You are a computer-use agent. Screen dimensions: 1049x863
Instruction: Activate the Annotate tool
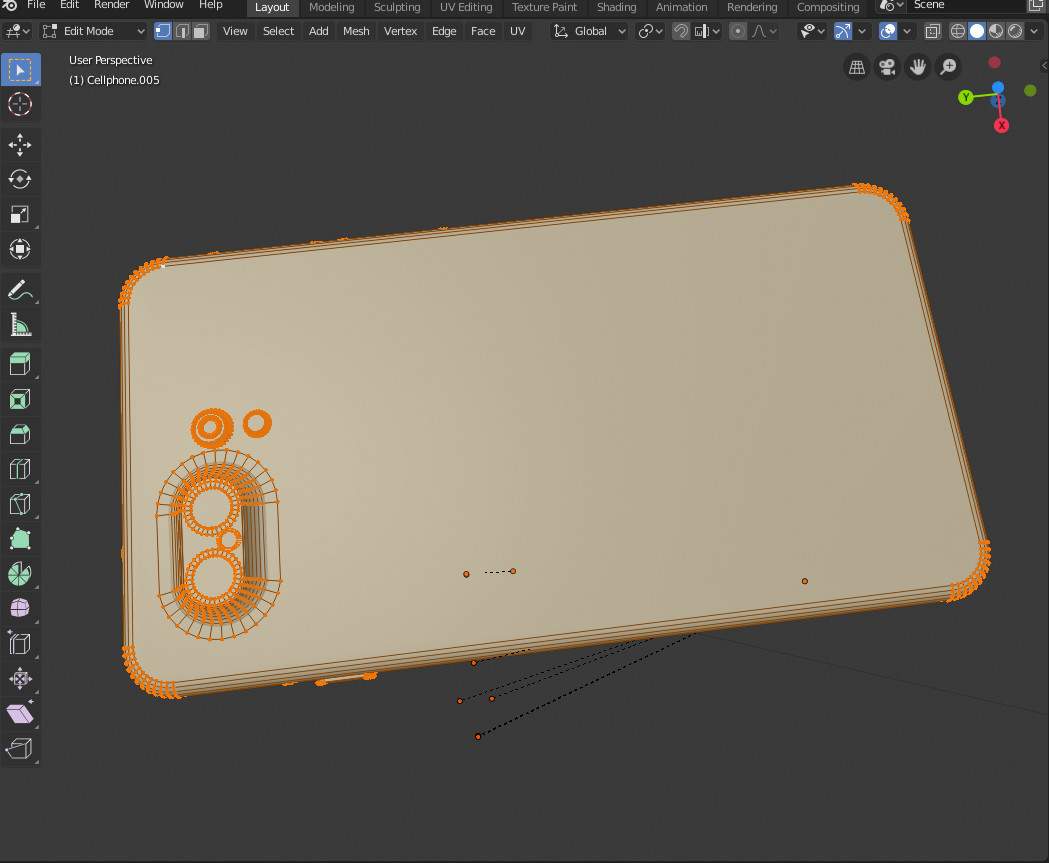[x=20, y=289]
